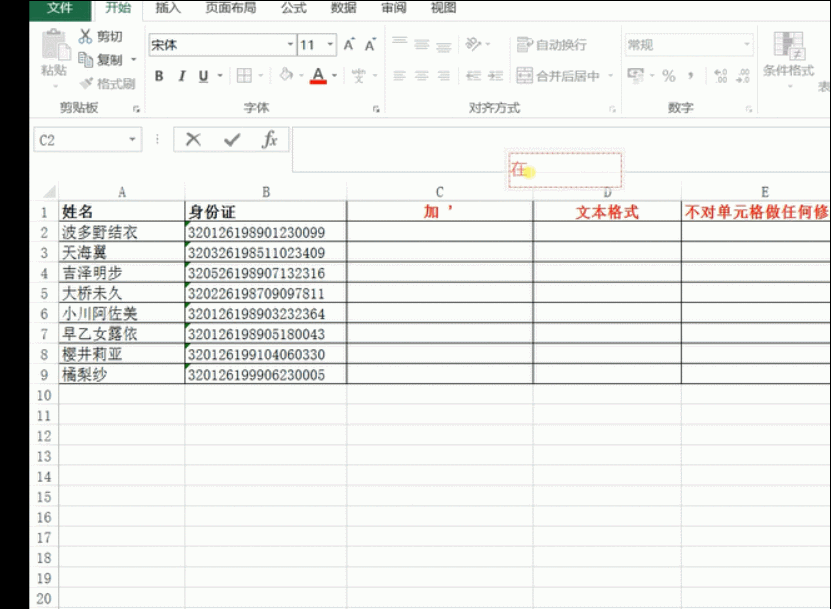Increase font size with large A
The image size is (831, 609).
pyautogui.click(x=349, y=45)
